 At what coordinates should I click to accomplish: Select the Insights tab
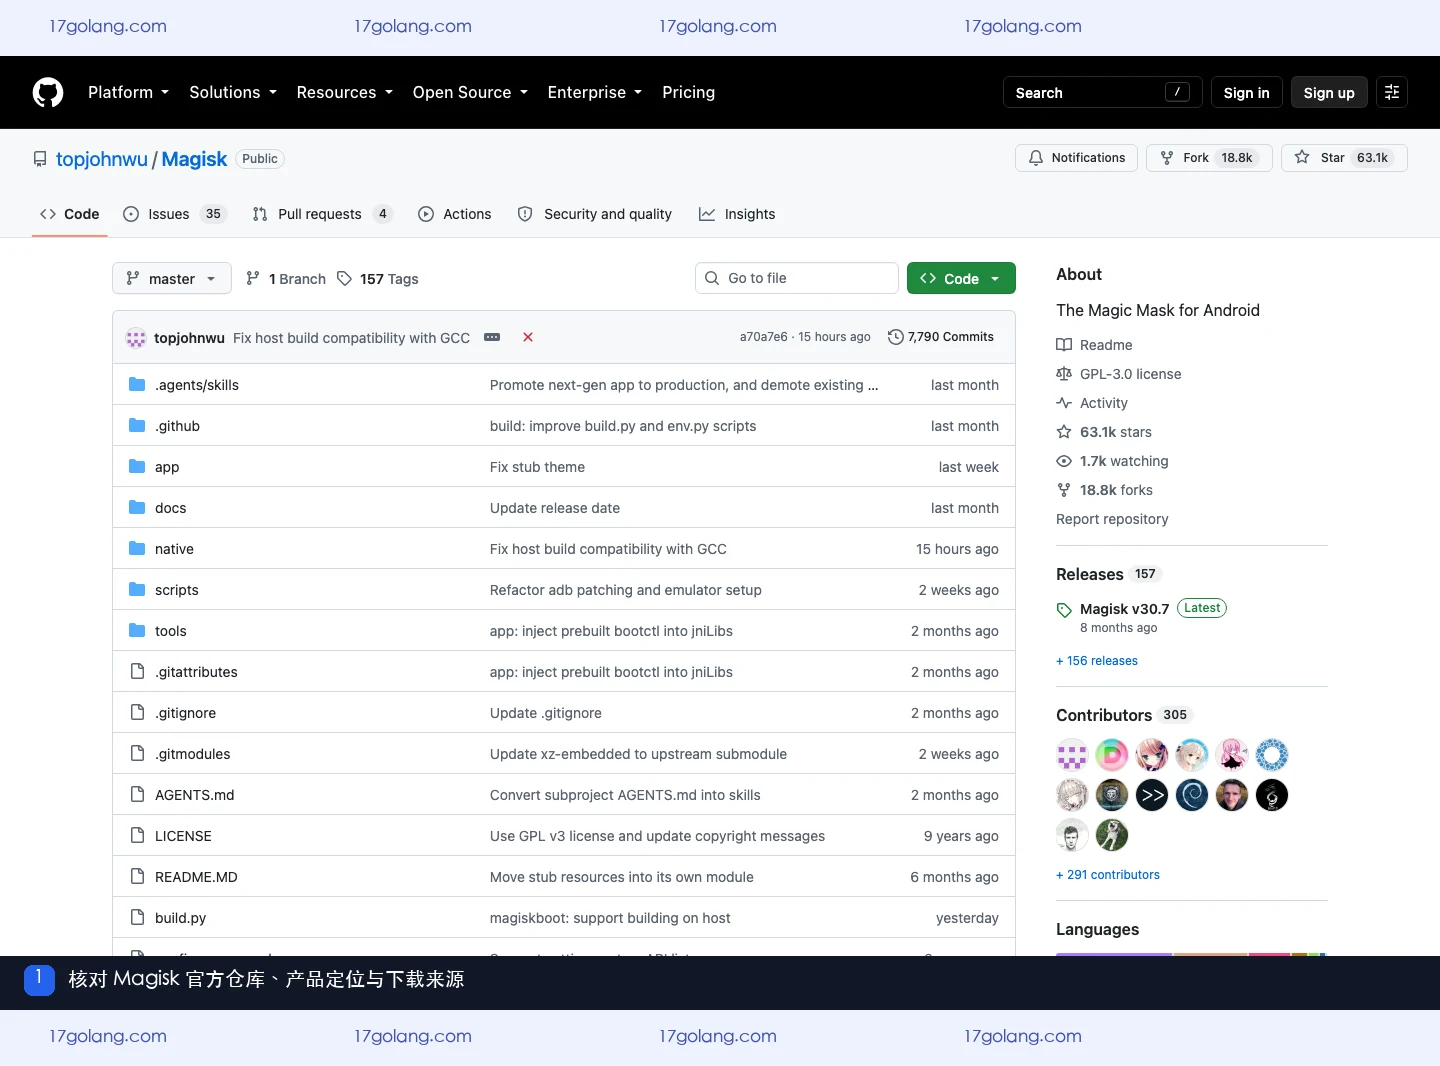click(737, 214)
